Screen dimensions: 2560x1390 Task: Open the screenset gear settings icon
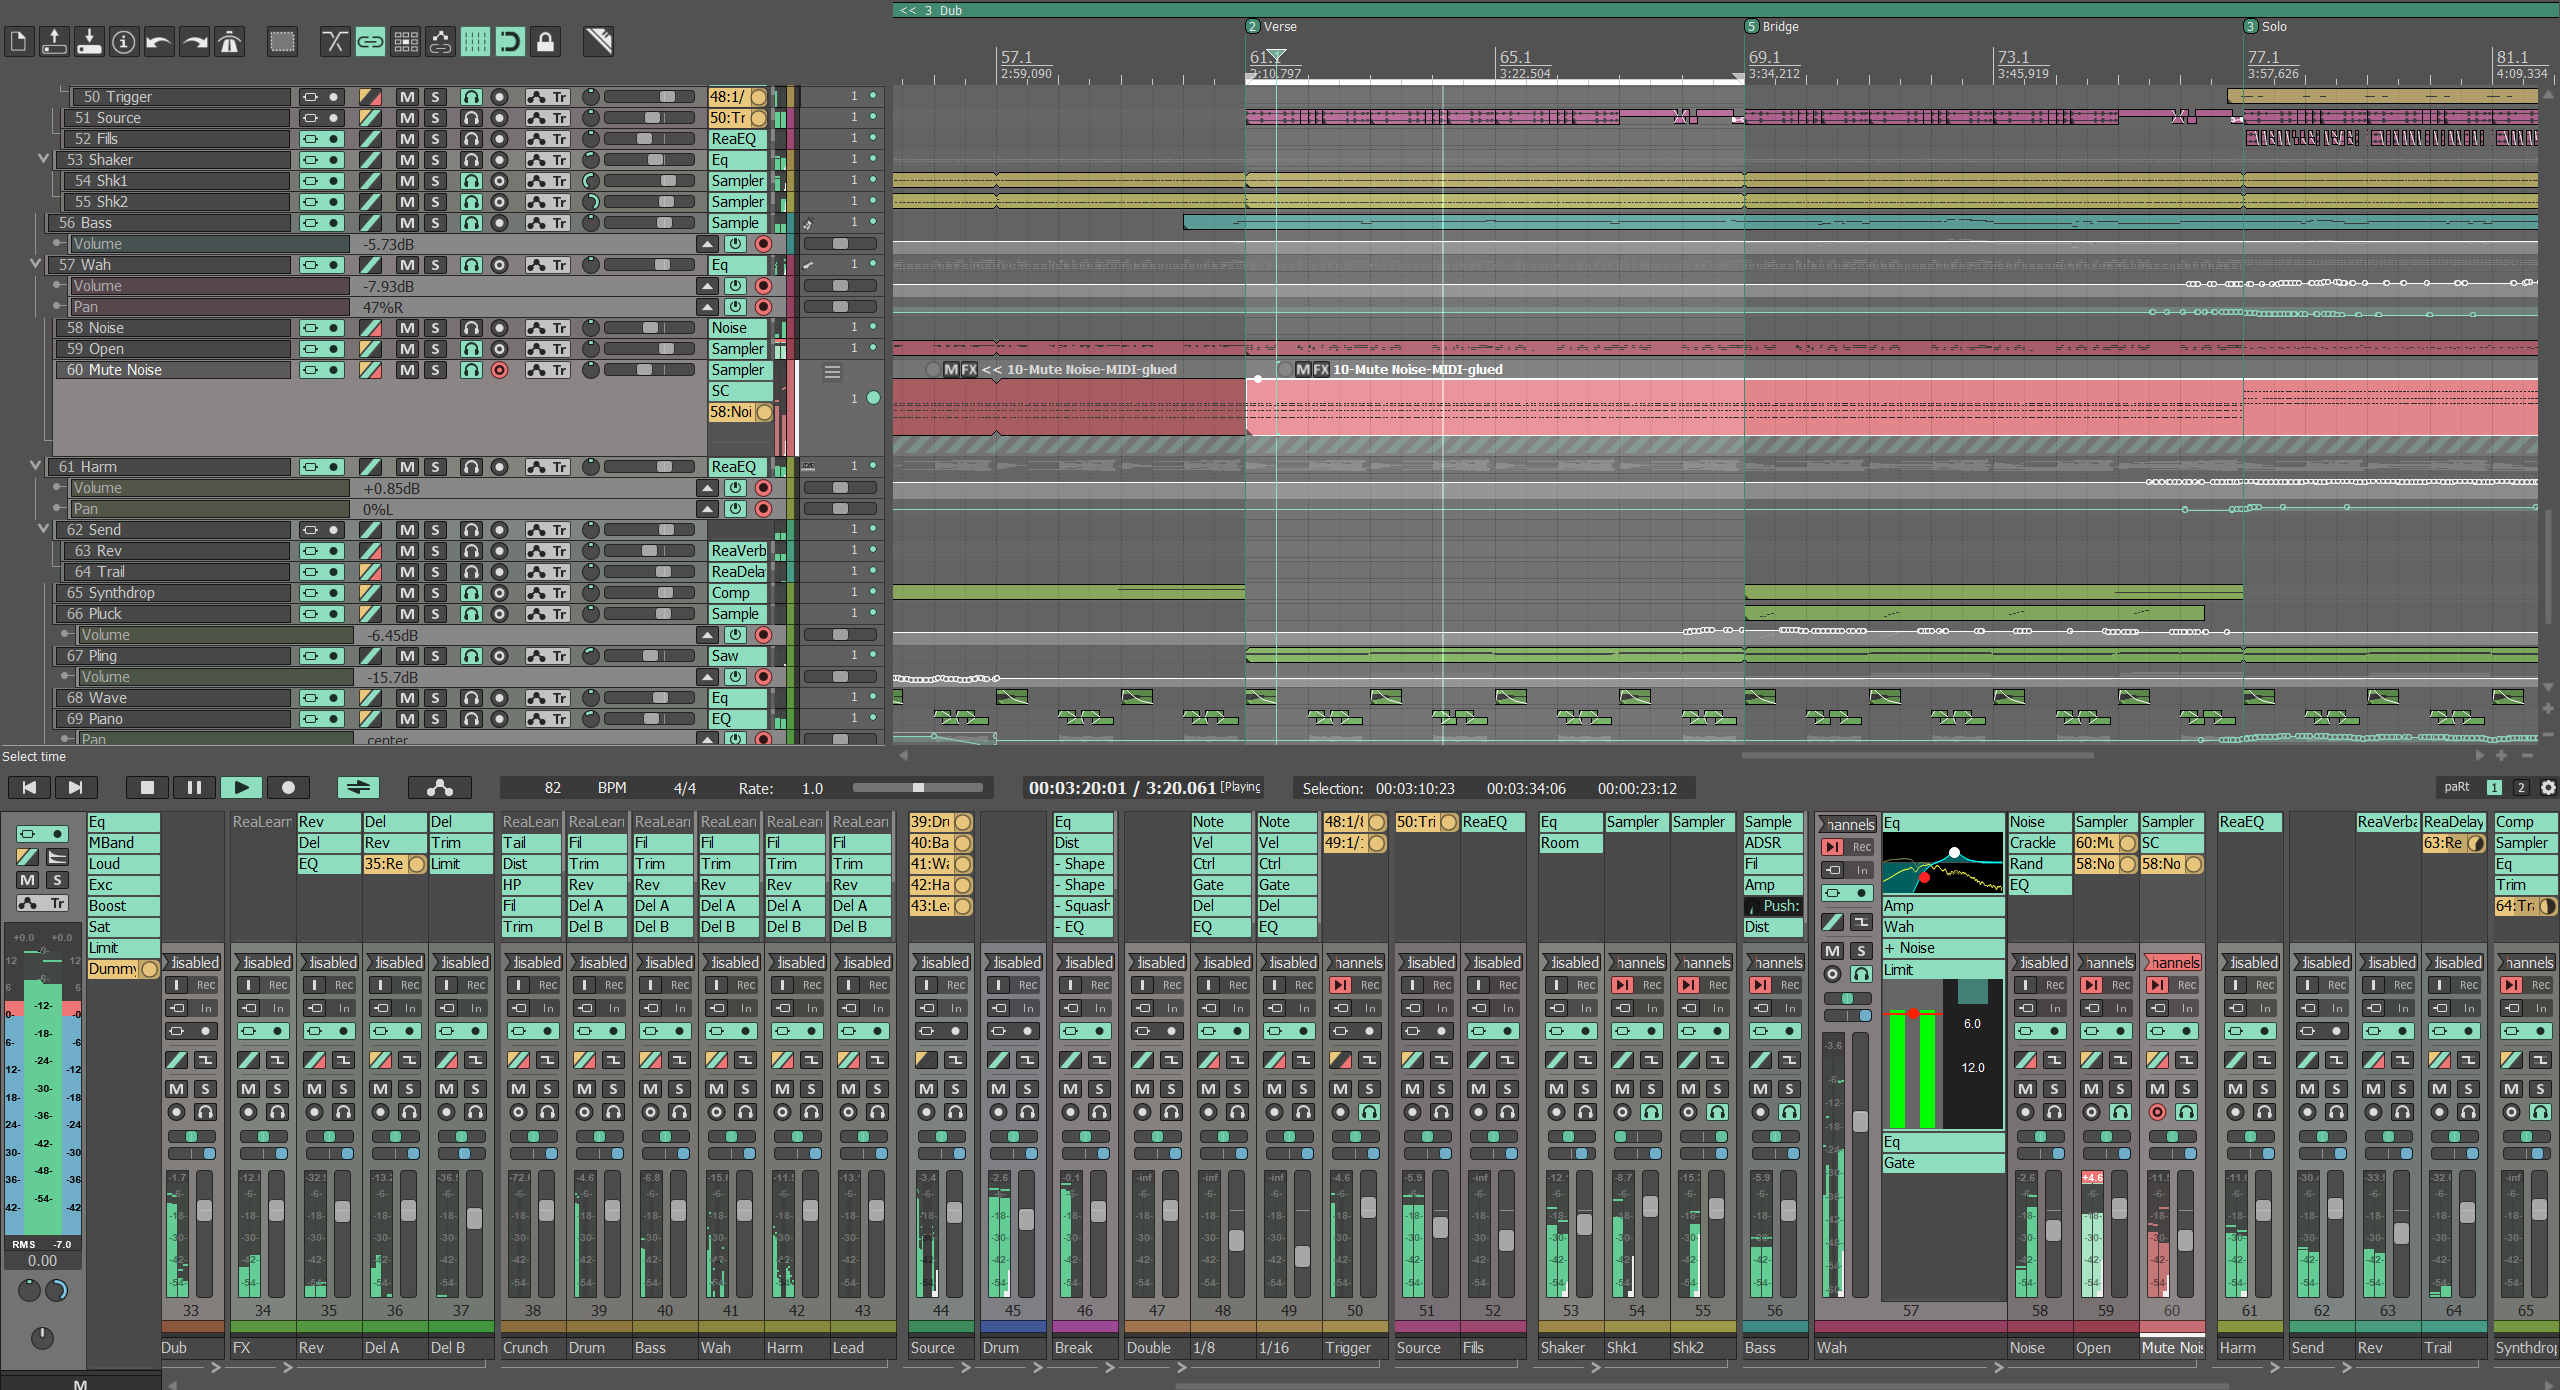pyautogui.click(x=2548, y=788)
